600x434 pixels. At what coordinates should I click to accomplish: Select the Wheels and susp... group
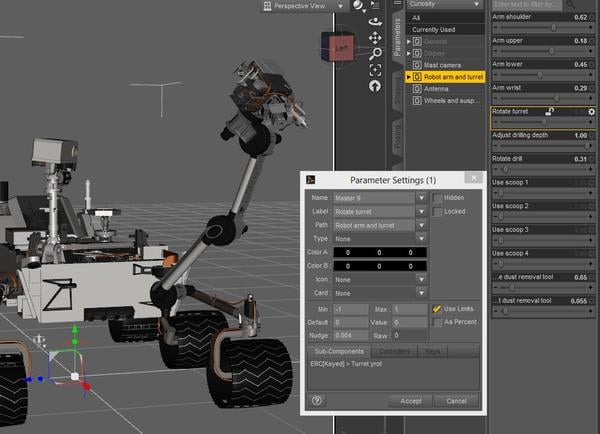click(445, 101)
